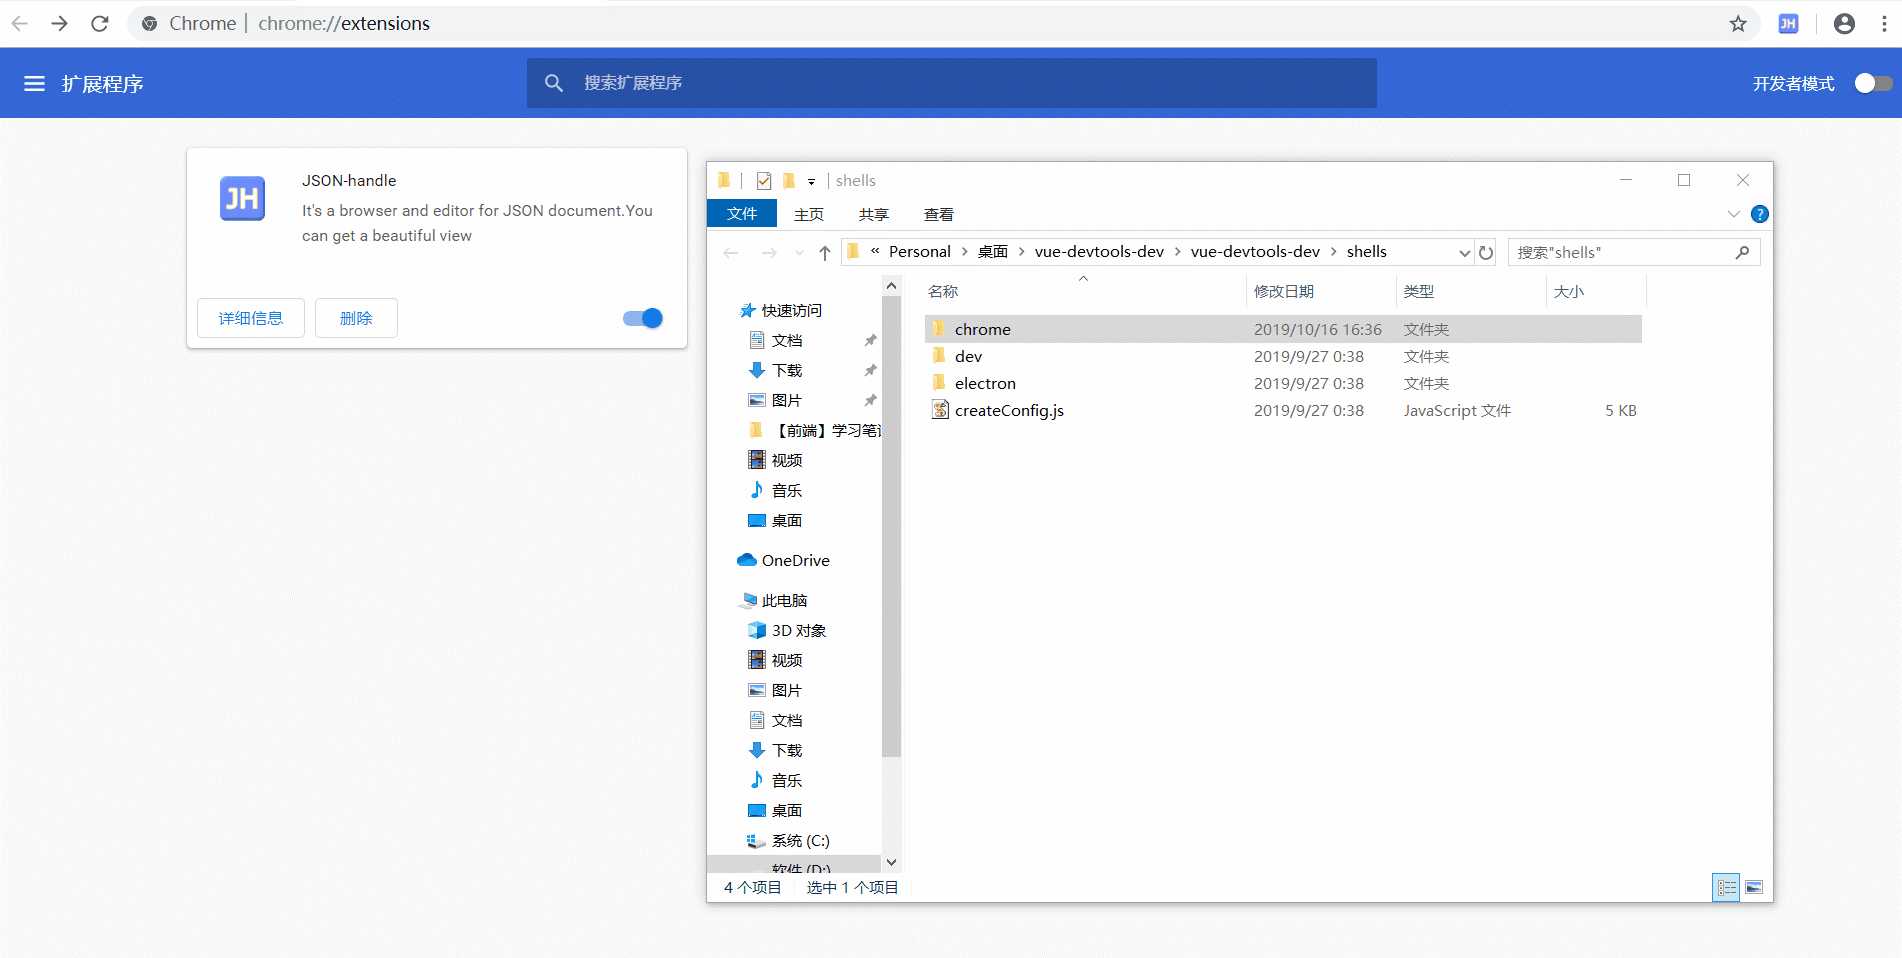Expand breadcrumb chevron after 桌面
The image size is (1902, 958).
click(x=1021, y=252)
